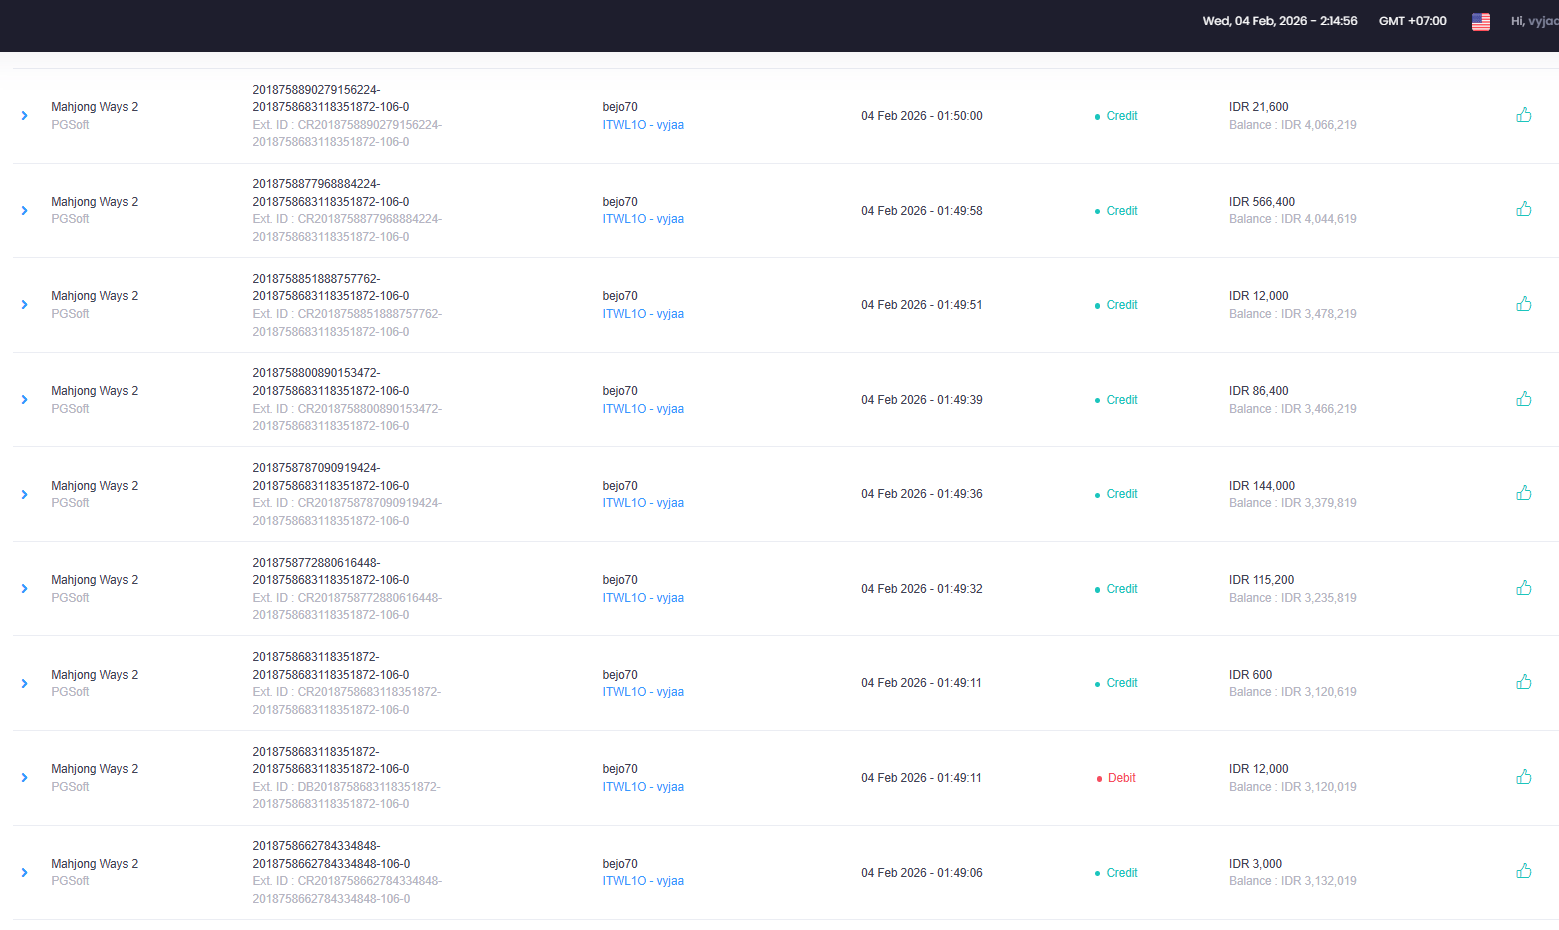The height and width of the screenshot is (930, 1559).
Task: Open ITWL1O - vyjaa link in first row
Action: [x=643, y=125]
